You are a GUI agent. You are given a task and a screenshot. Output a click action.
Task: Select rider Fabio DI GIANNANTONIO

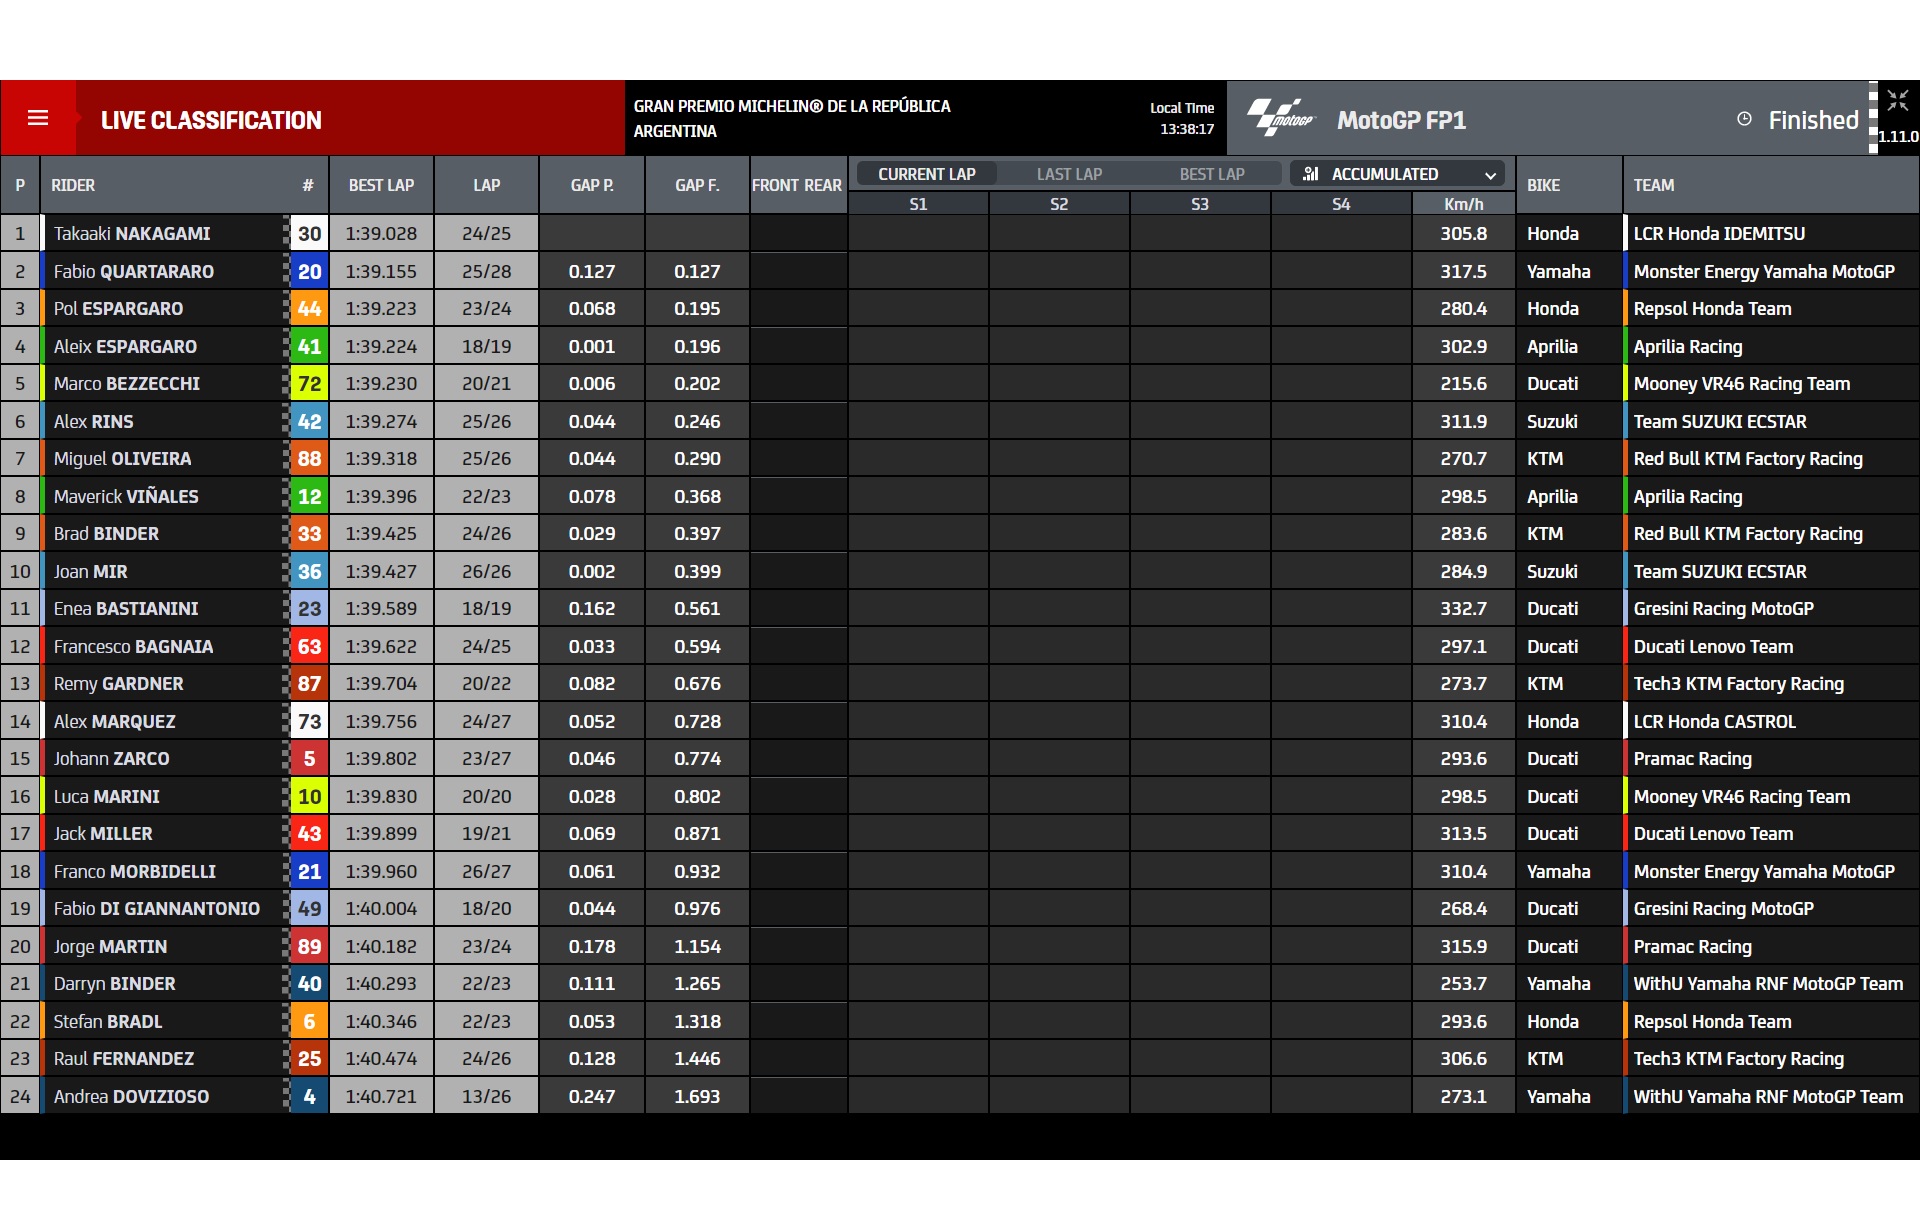pyautogui.click(x=156, y=908)
